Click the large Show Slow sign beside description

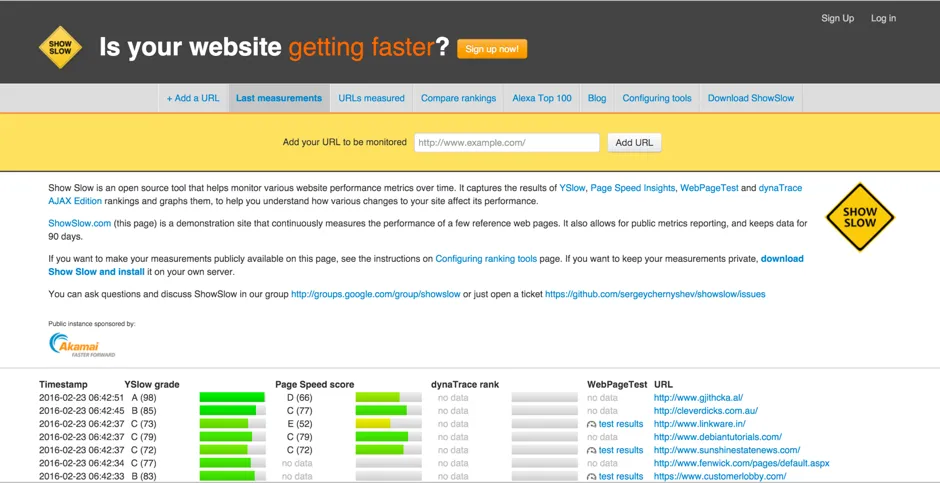[860, 217]
